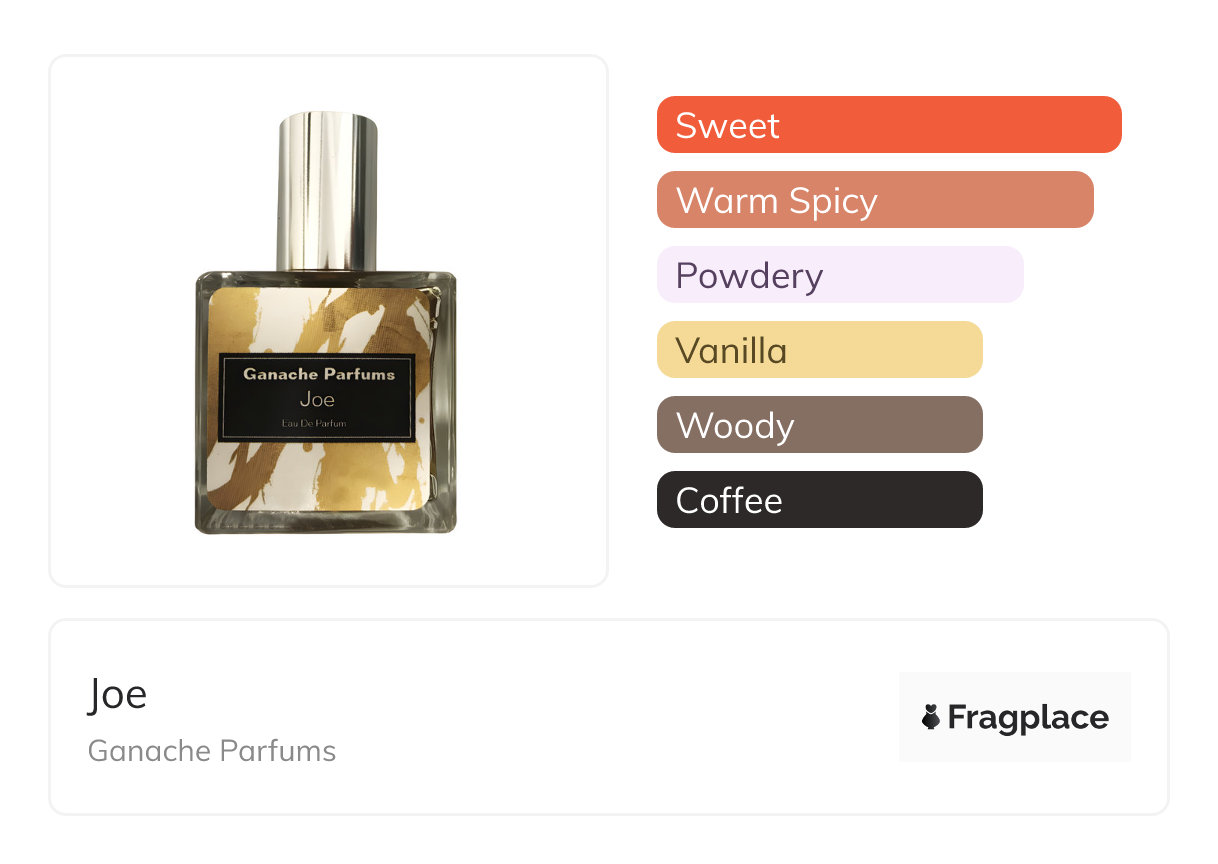Screen dimensions: 1218x864
Task: Click the Warm Spicy label text
Action: (x=777, y=202)
